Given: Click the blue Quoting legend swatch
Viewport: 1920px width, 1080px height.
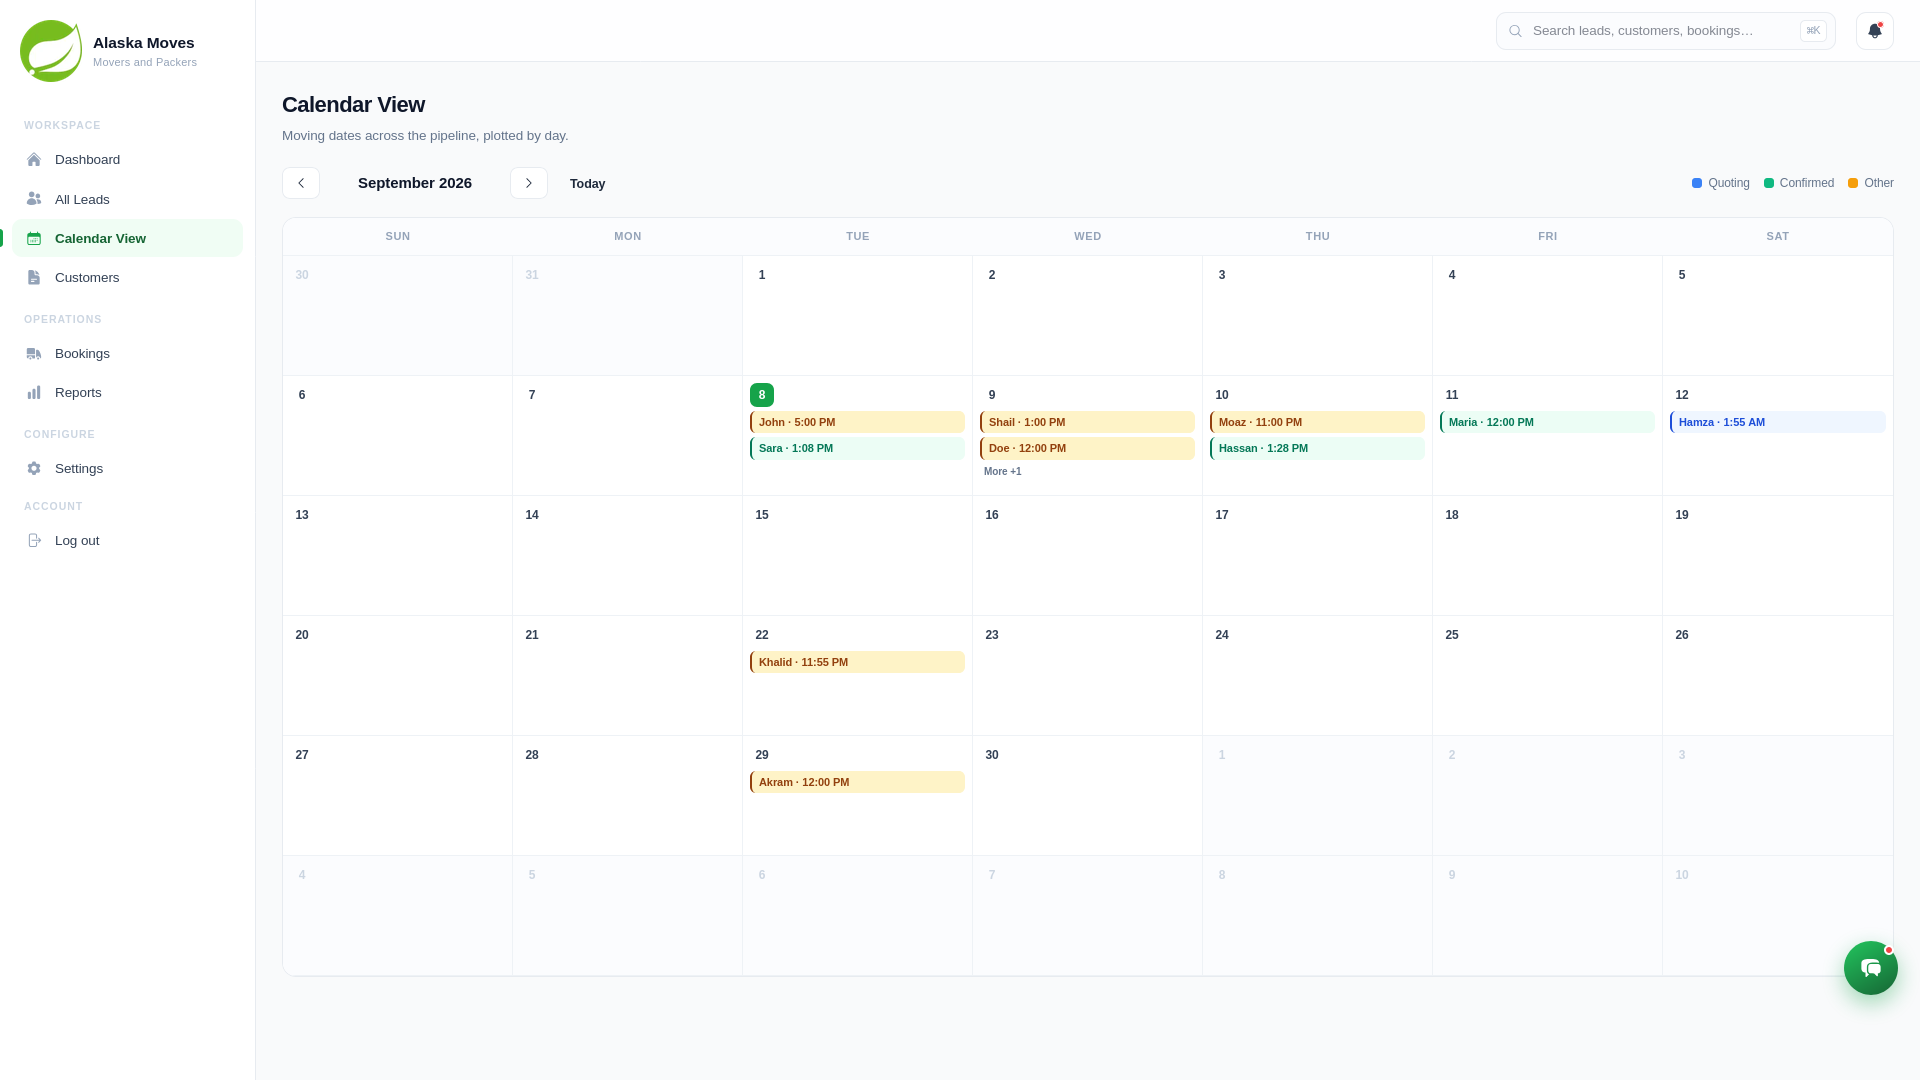Looking at the screenshot, I should tap(1697, 183).
